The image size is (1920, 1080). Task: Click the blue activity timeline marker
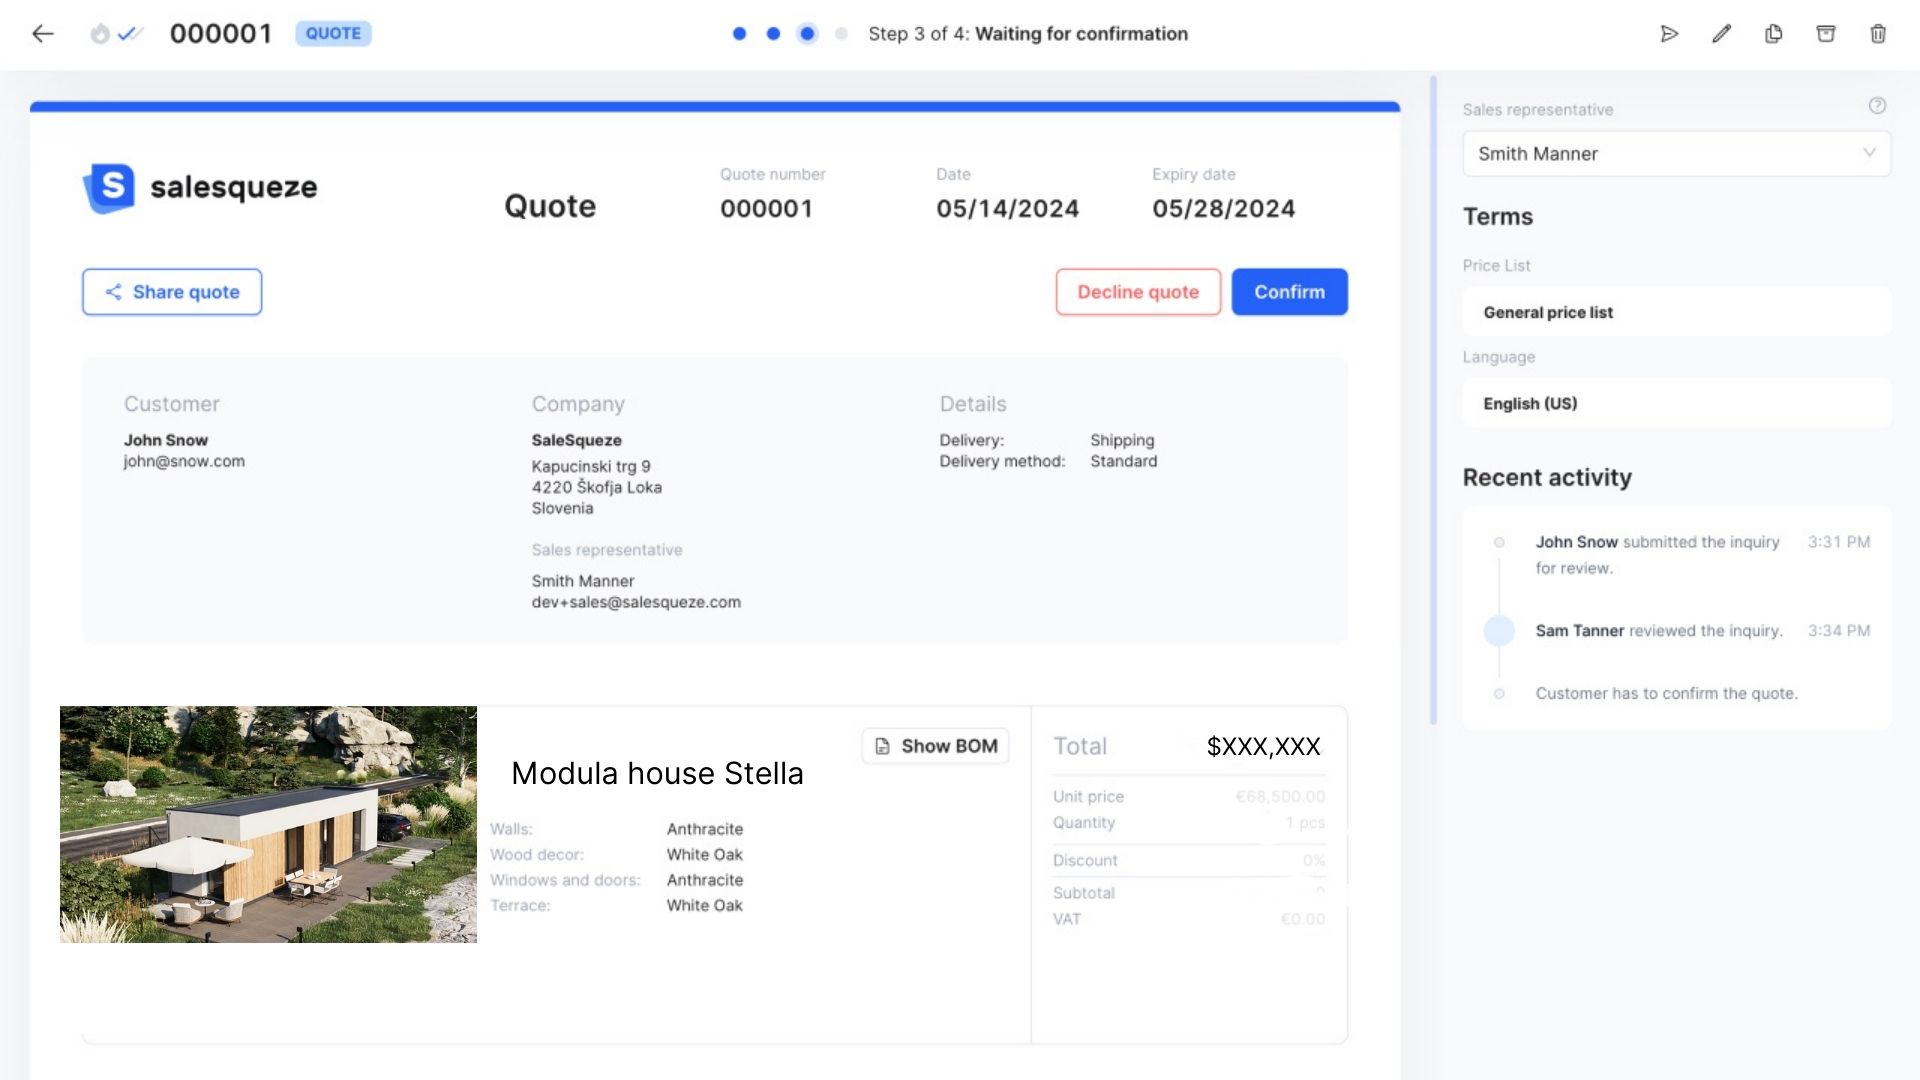click(1499, 631)
